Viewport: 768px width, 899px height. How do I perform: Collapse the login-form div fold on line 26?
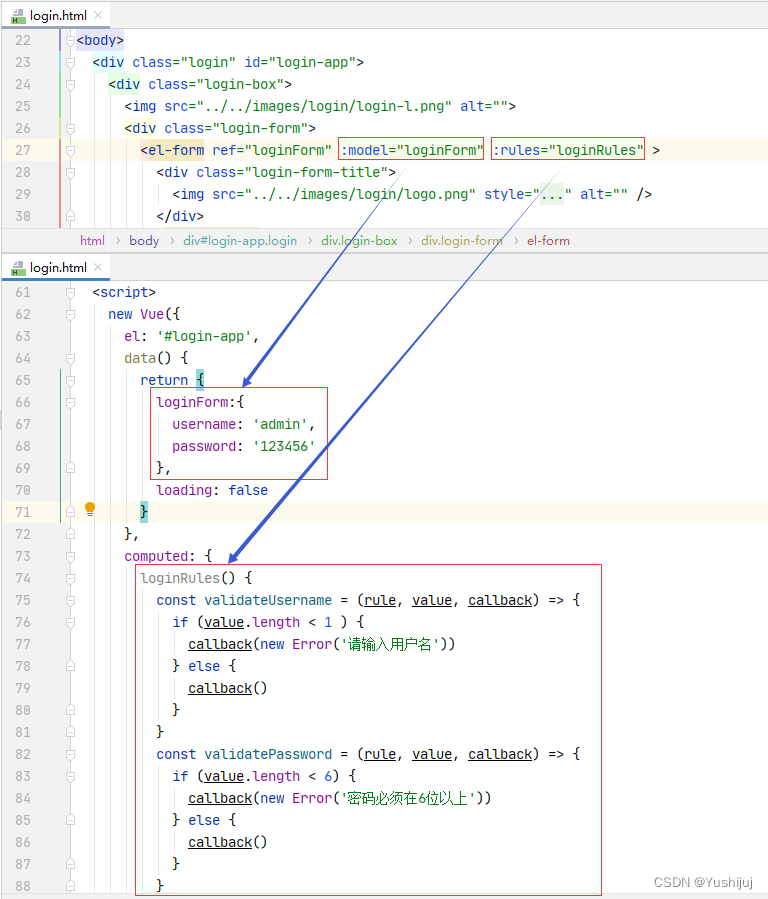coord(70,128)
